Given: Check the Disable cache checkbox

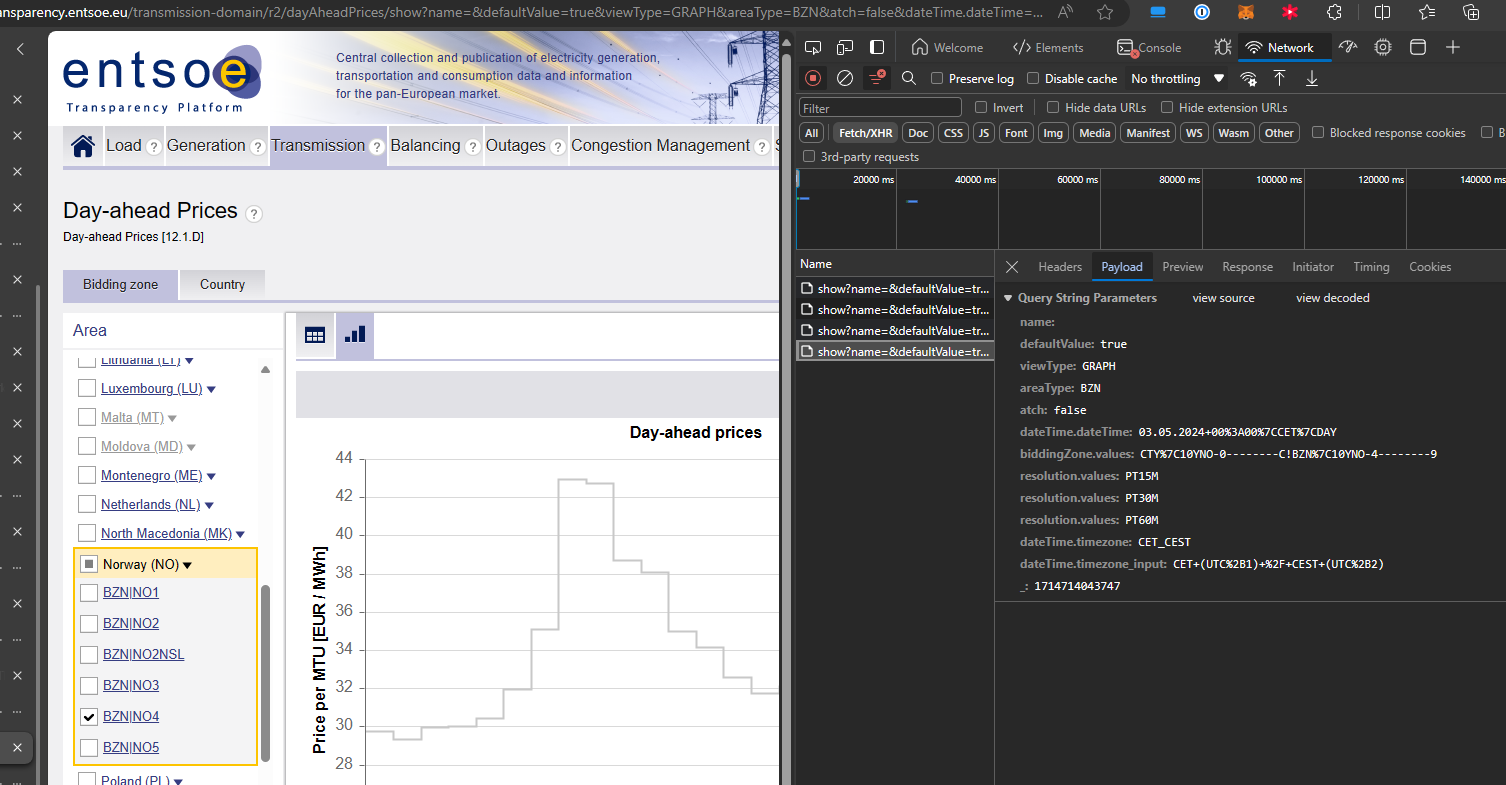Looking at the screenshot, I should point(1033,79).
